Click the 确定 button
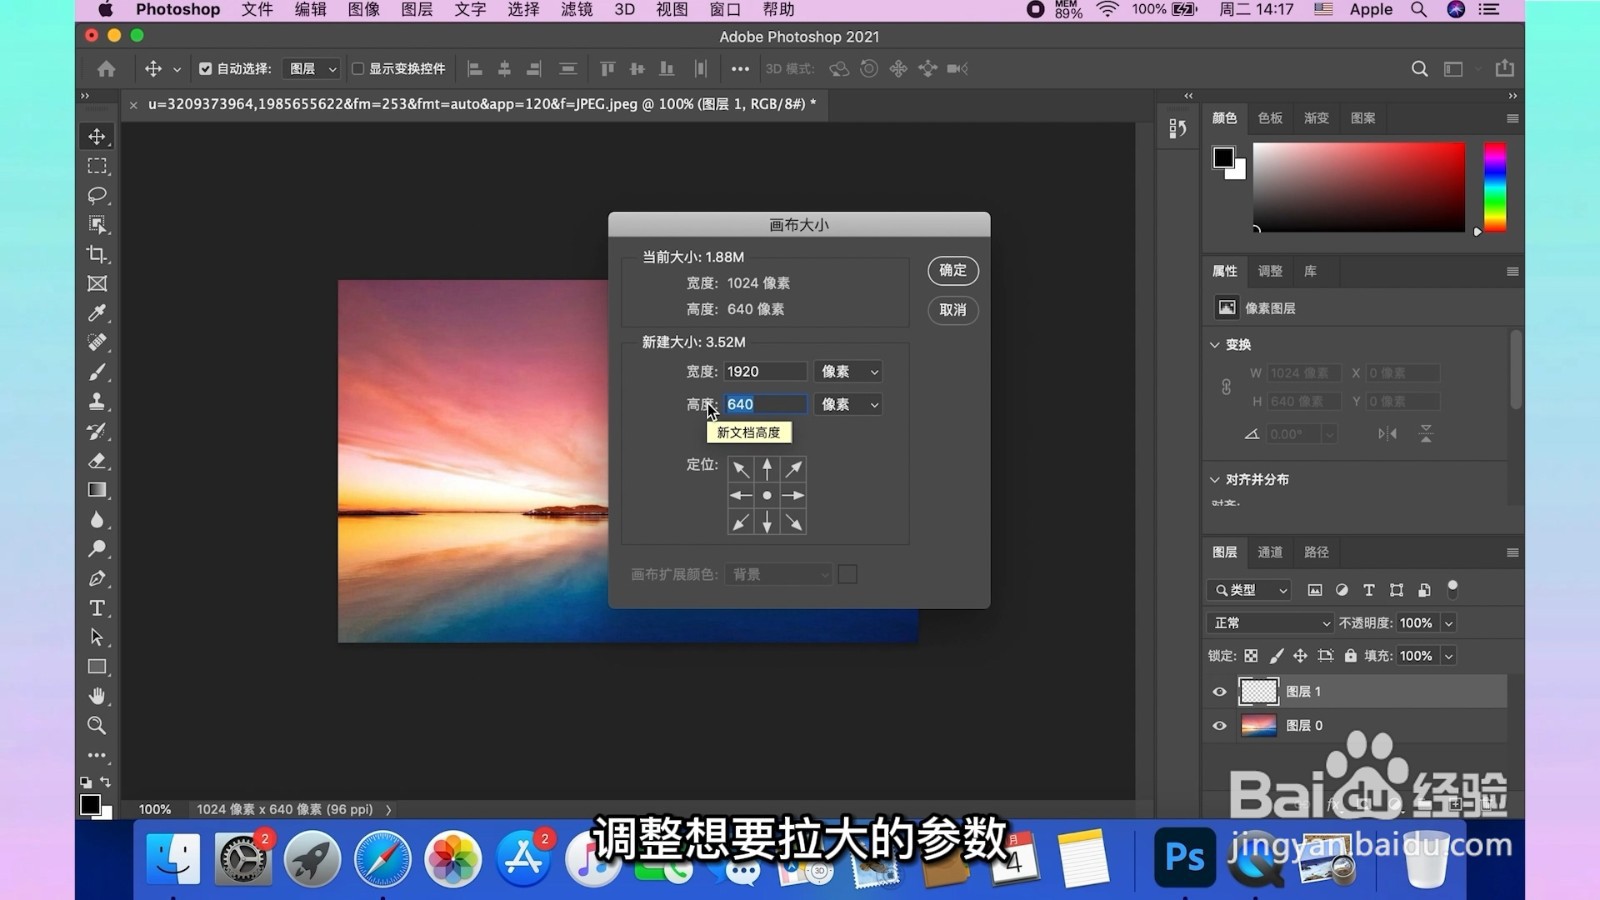Screen dimensions: 1600x900 pos(953,271)
